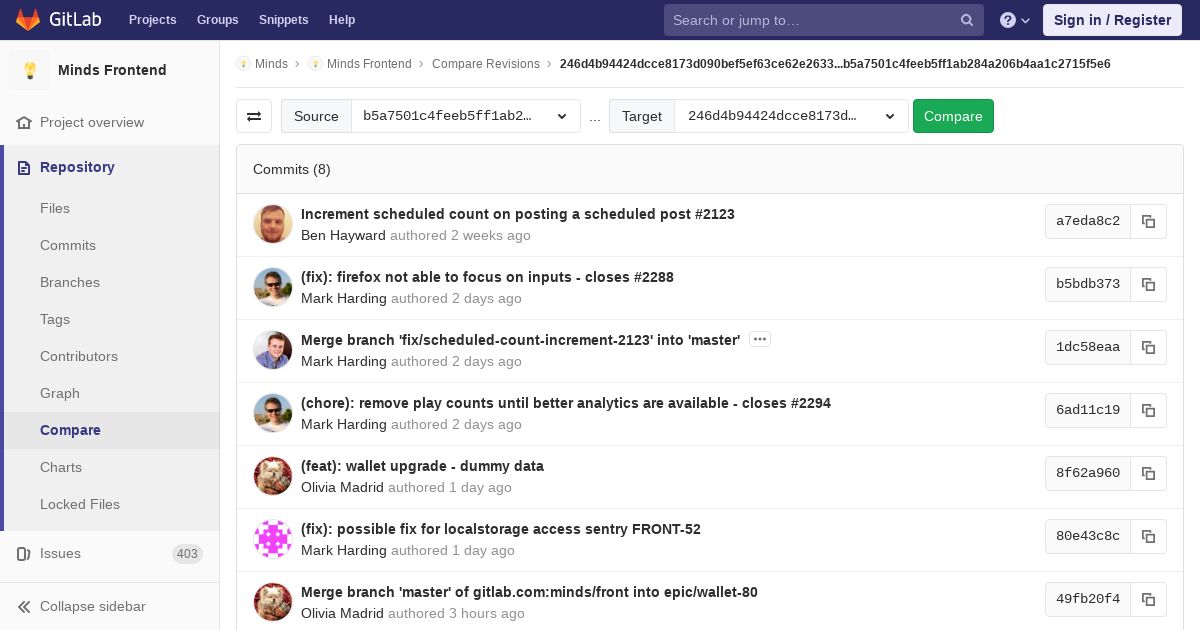
Task: Copy commit SHA 8f62a960
Action: [1148, 473]
